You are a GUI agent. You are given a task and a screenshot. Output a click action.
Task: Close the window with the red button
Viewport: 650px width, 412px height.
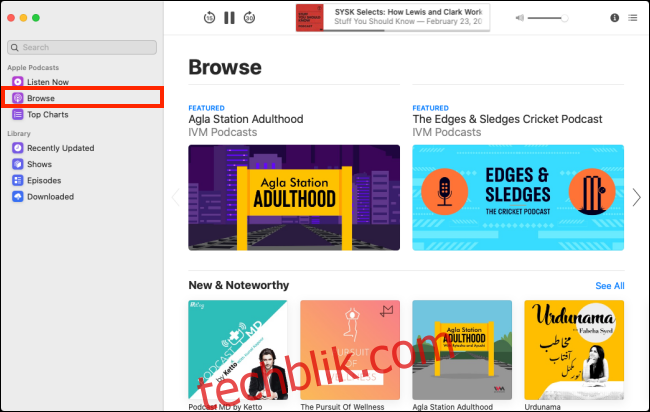pos(11,17)
